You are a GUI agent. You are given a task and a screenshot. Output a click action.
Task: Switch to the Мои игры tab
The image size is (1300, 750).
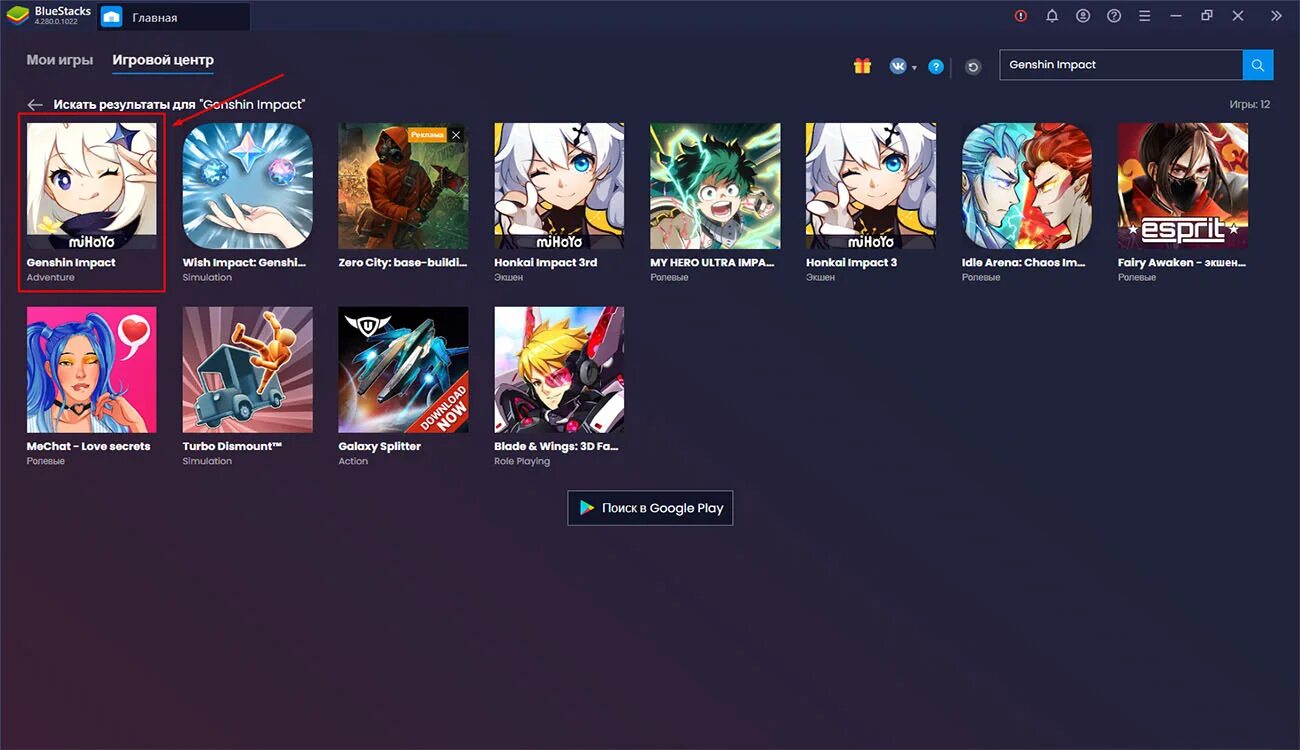point(60,60)
